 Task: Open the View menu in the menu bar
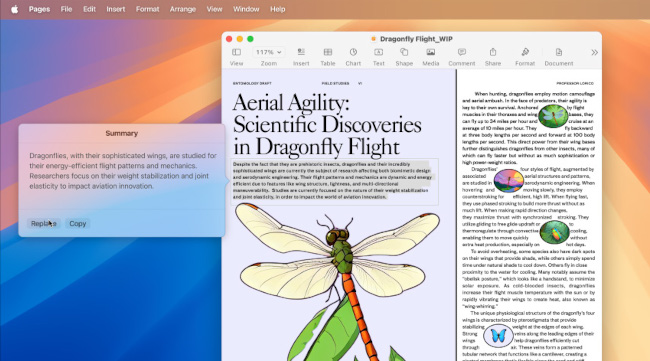pyautogui.click(x=214, y=9)
